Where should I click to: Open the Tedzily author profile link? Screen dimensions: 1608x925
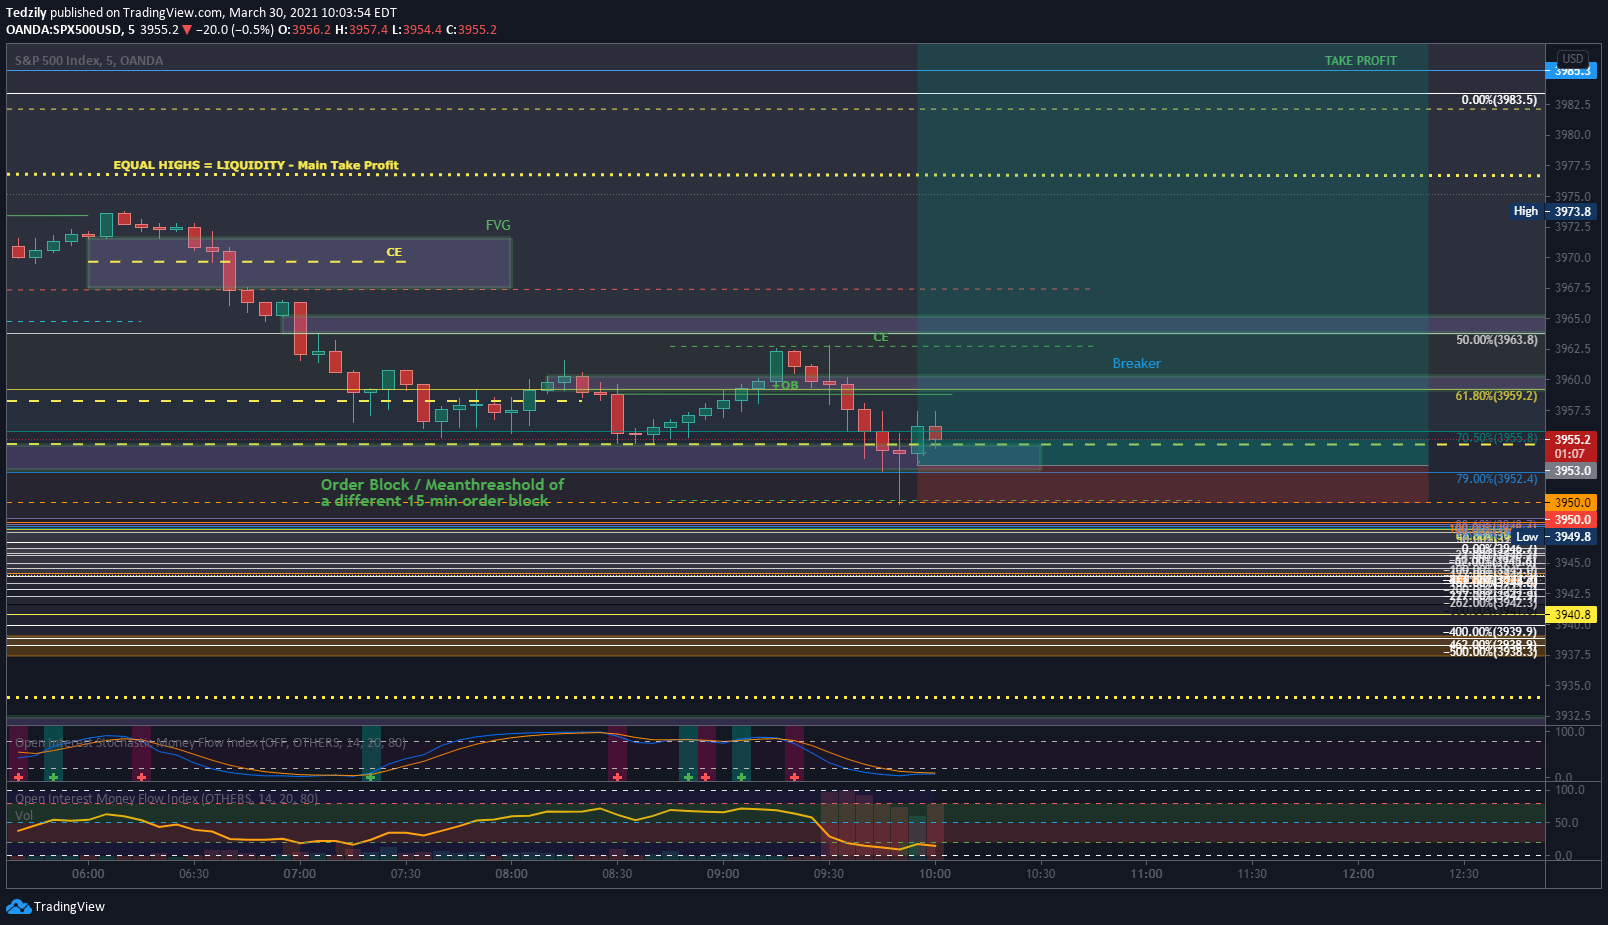click(26, 13)
